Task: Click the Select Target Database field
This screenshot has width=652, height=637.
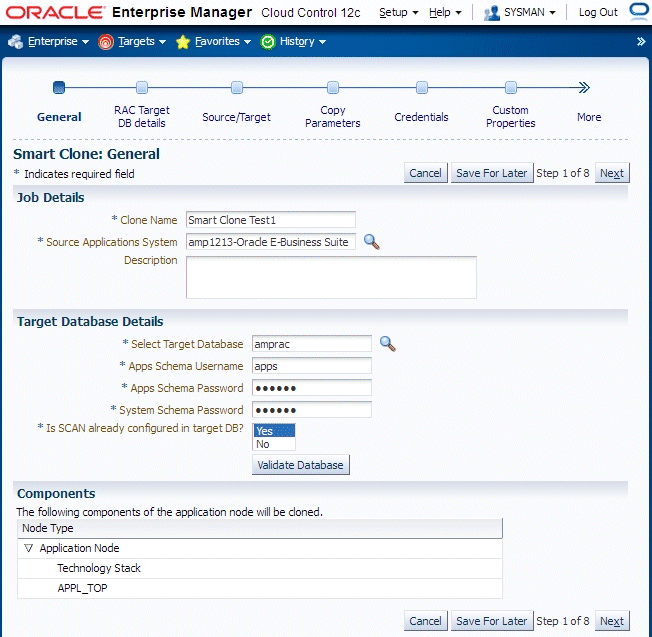Action: 311,344
